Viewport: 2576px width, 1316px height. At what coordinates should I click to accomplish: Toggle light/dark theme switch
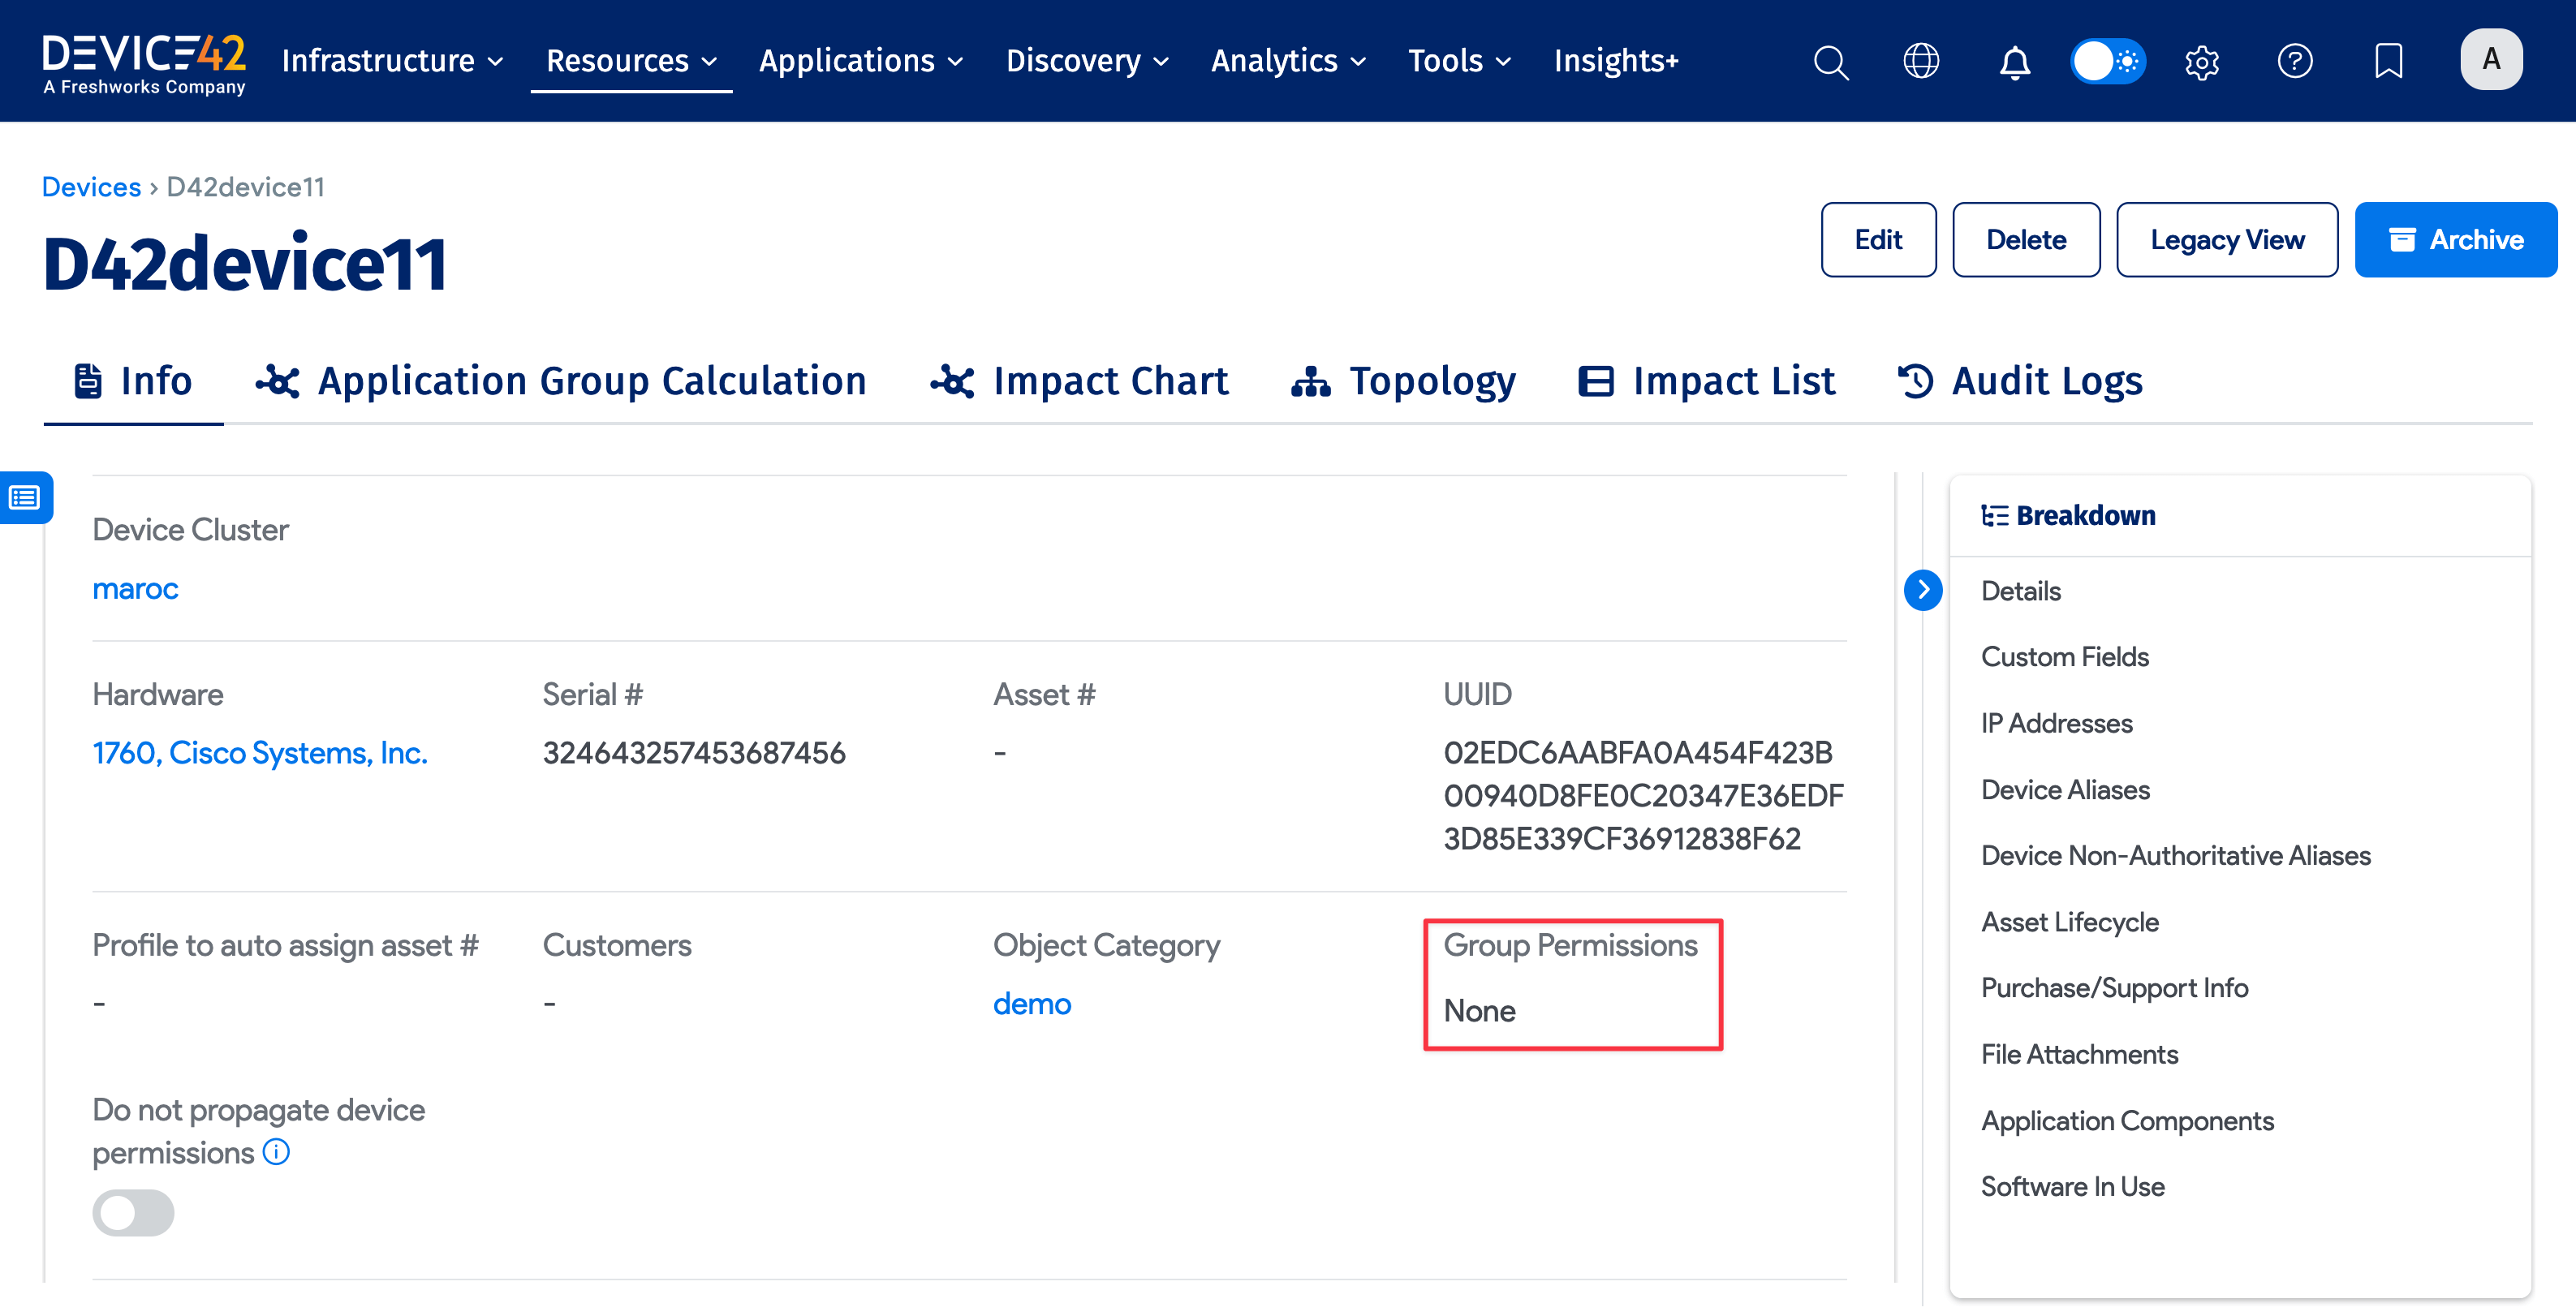point(2107,61)
